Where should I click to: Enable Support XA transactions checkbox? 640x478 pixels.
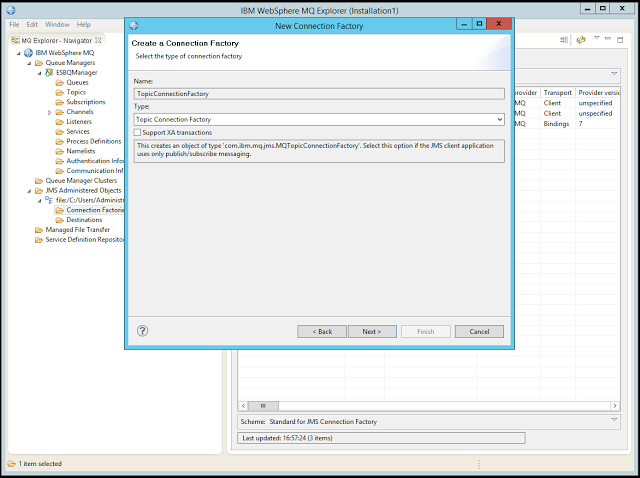138,132
